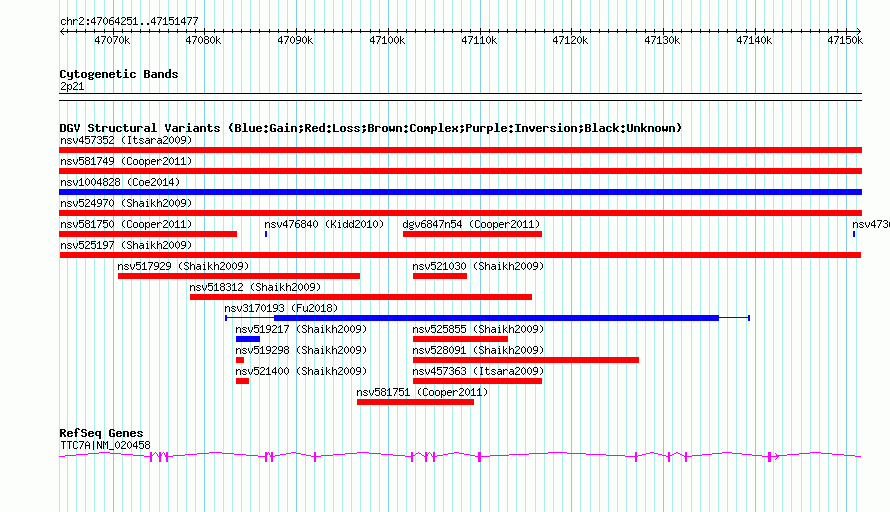This screenshot has width=890, height=512.
Task: Click the nsv525197 (Shaikh2009) label
Action: tap(126, 245)
